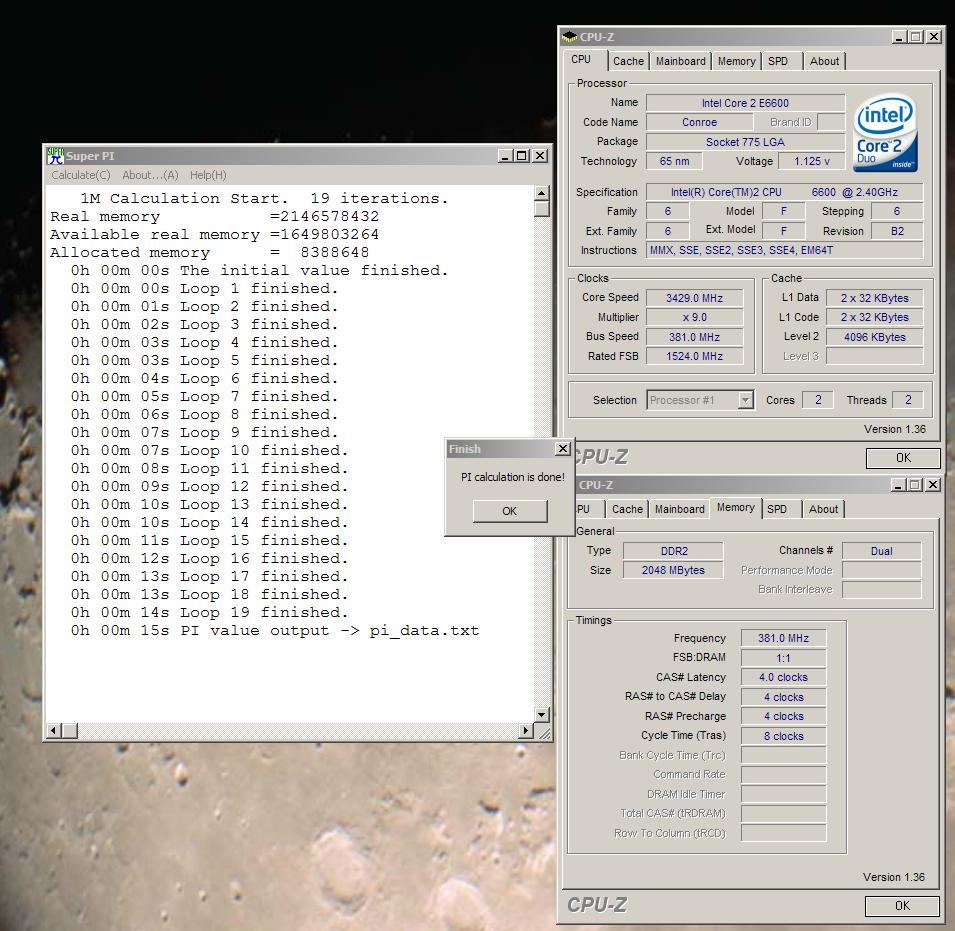Minimize the Super PI window

click(505, 156)
